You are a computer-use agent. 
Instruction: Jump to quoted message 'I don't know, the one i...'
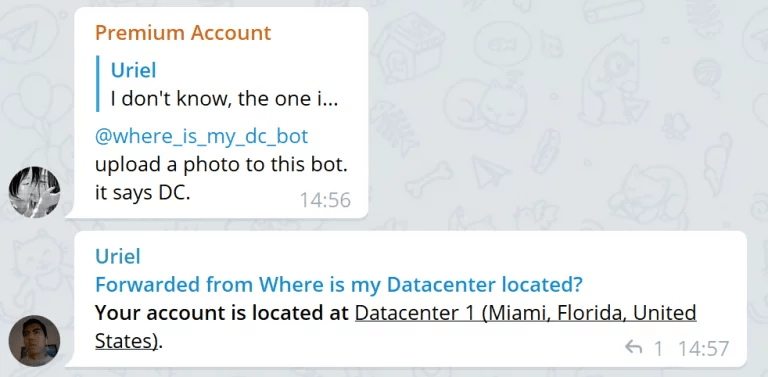pos(224,99)
